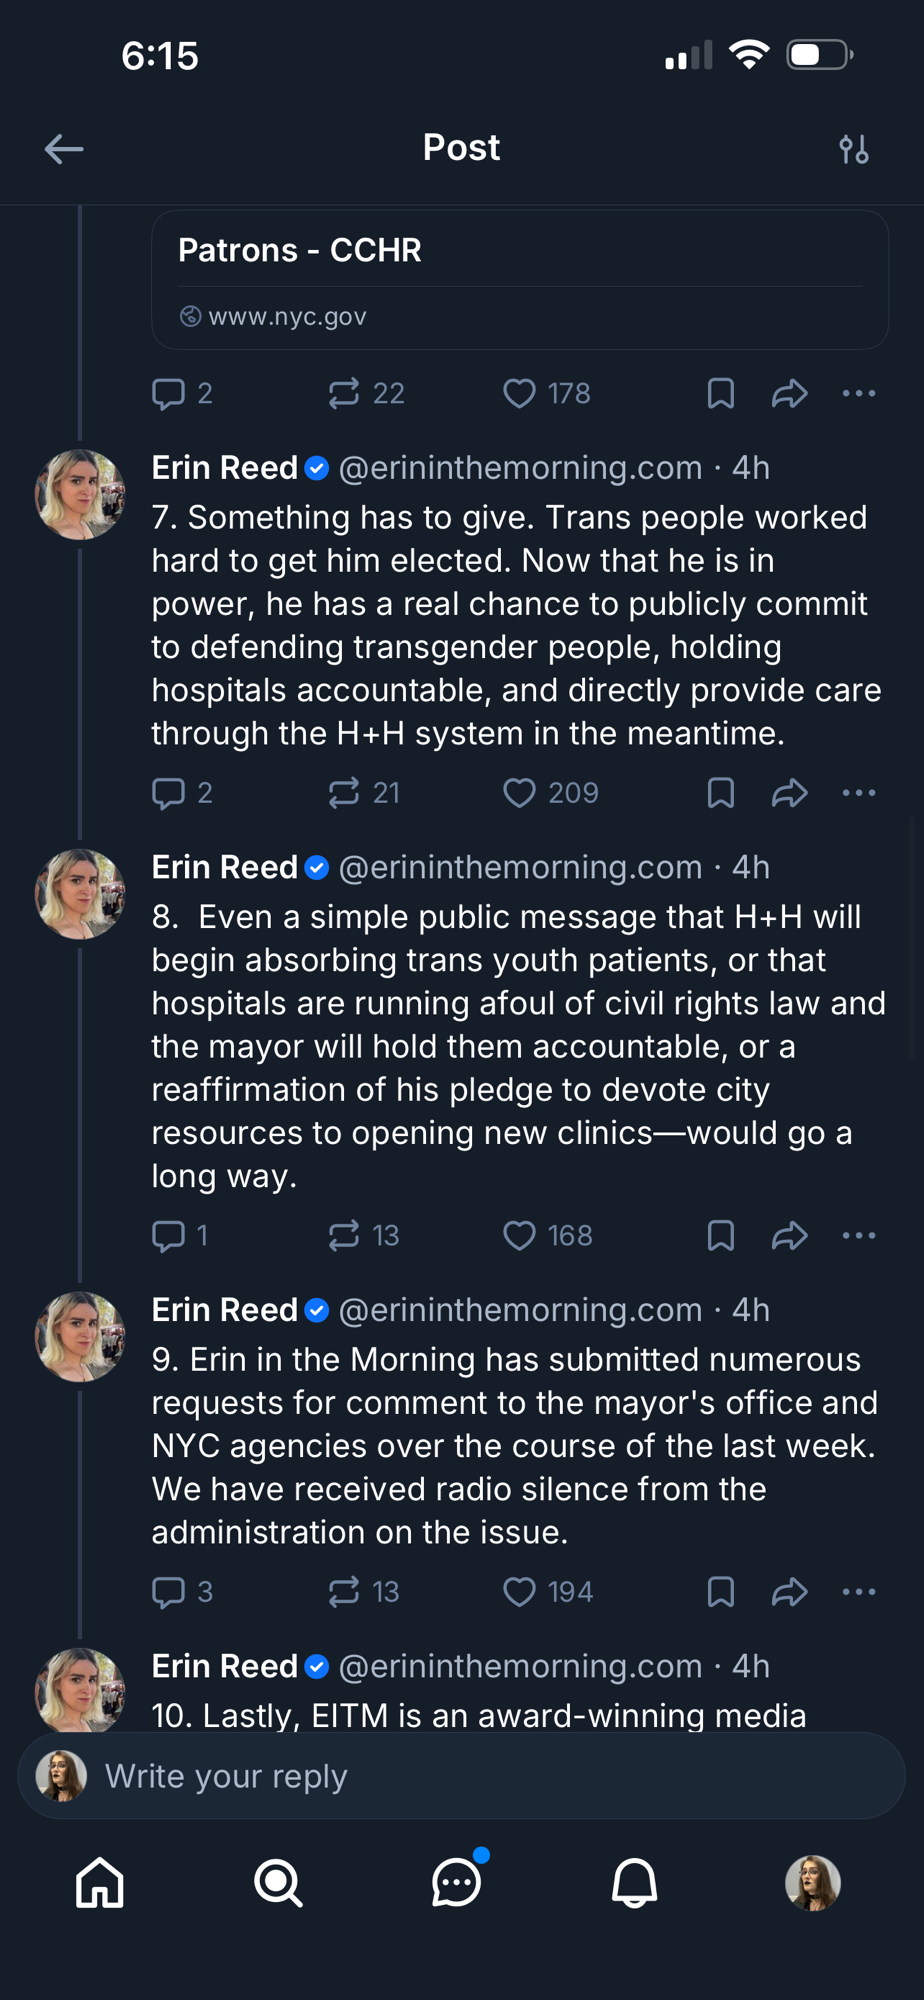
Task: Open your profile avatar in bottom bar
Action: coord(812,1883)
